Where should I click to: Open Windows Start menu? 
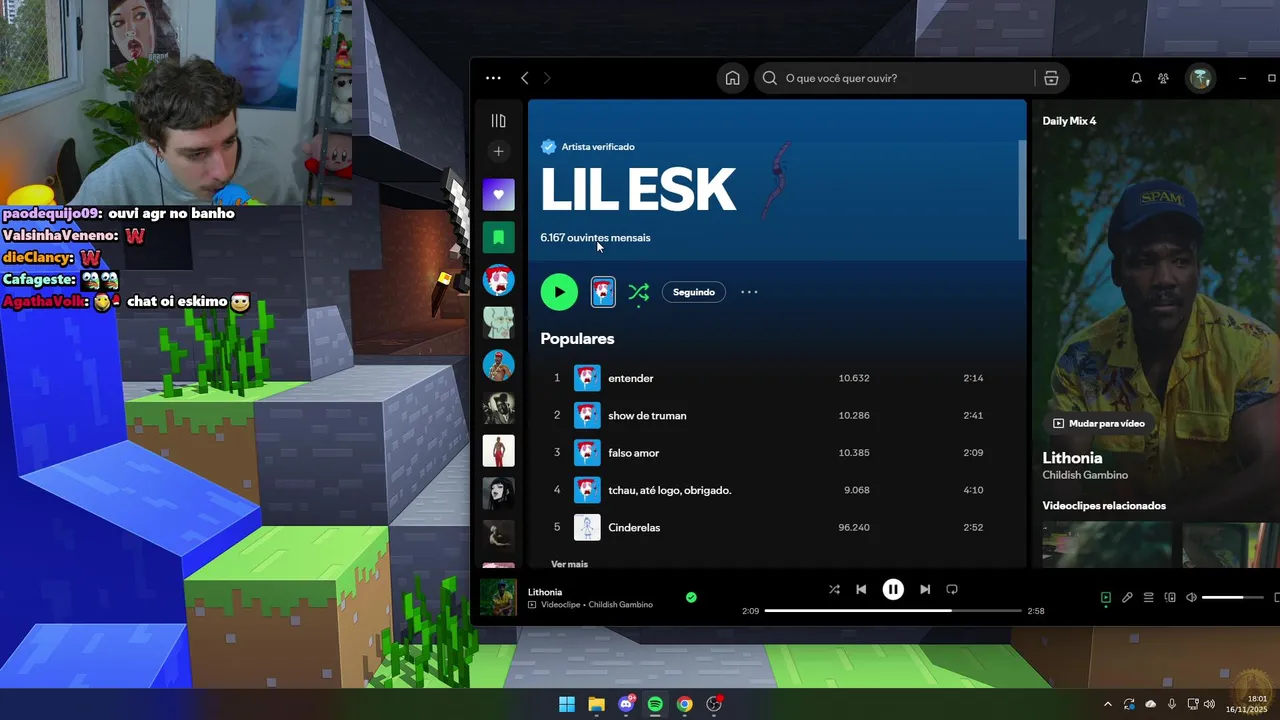[x=567, y=704]
